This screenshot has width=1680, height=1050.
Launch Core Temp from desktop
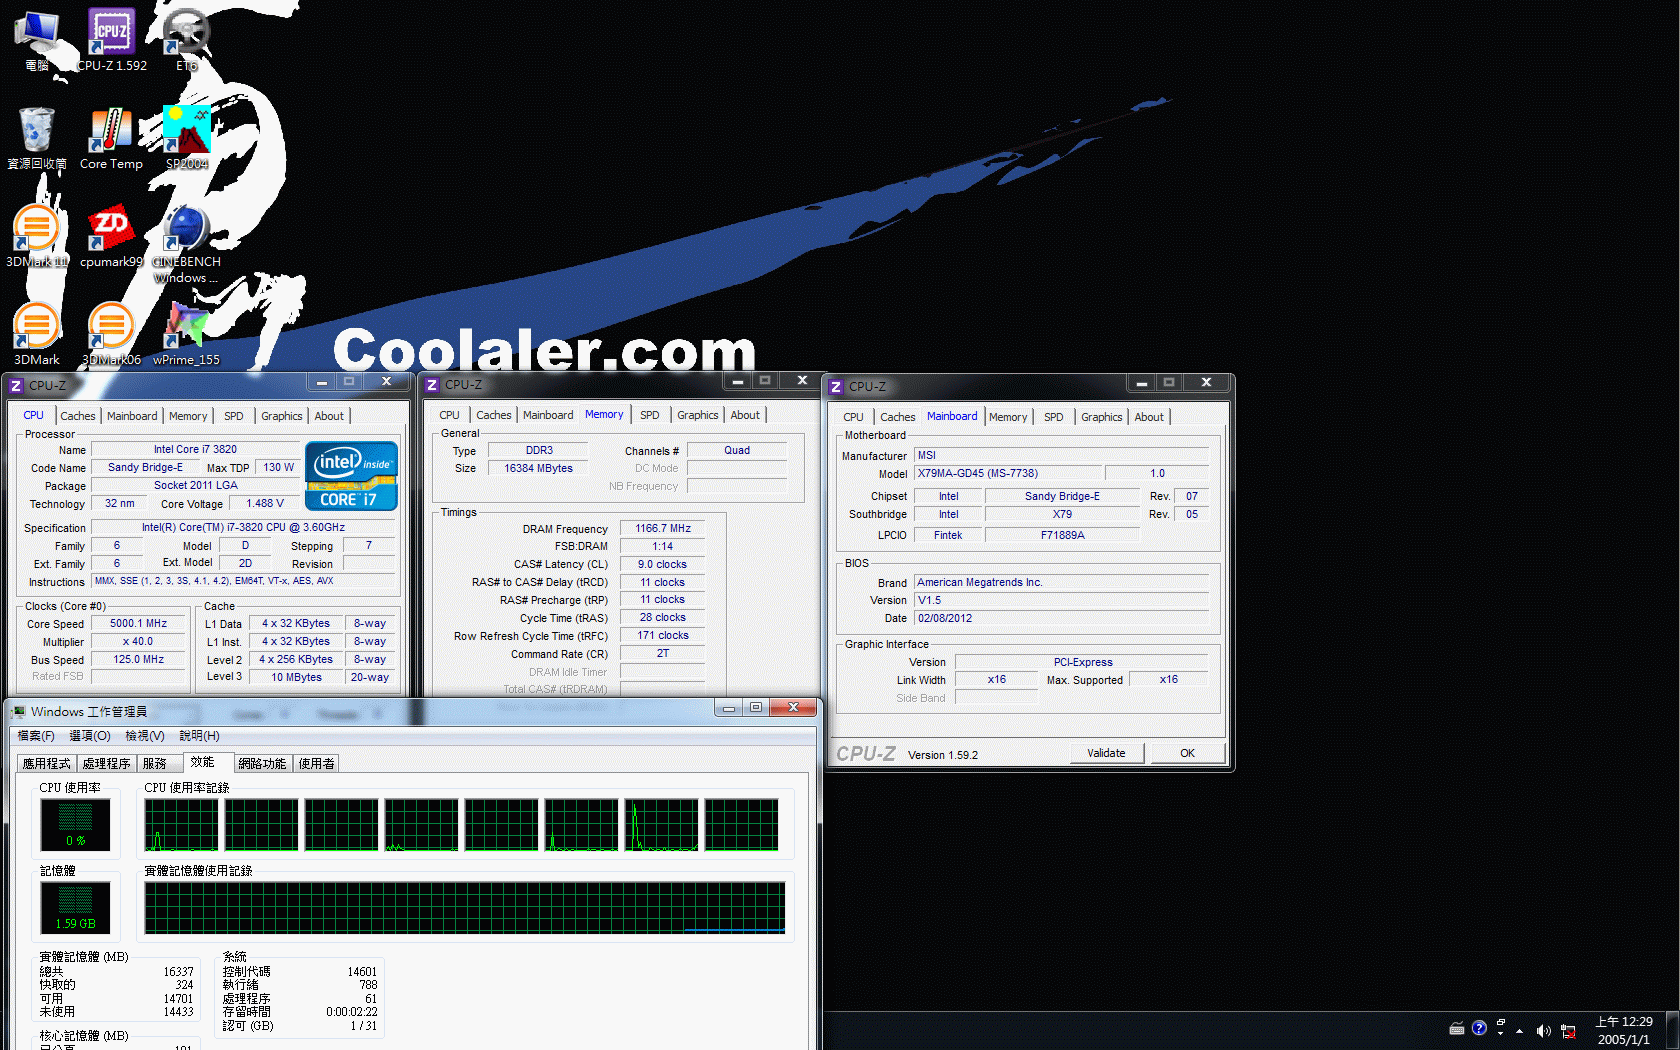[x=111, y=138]
